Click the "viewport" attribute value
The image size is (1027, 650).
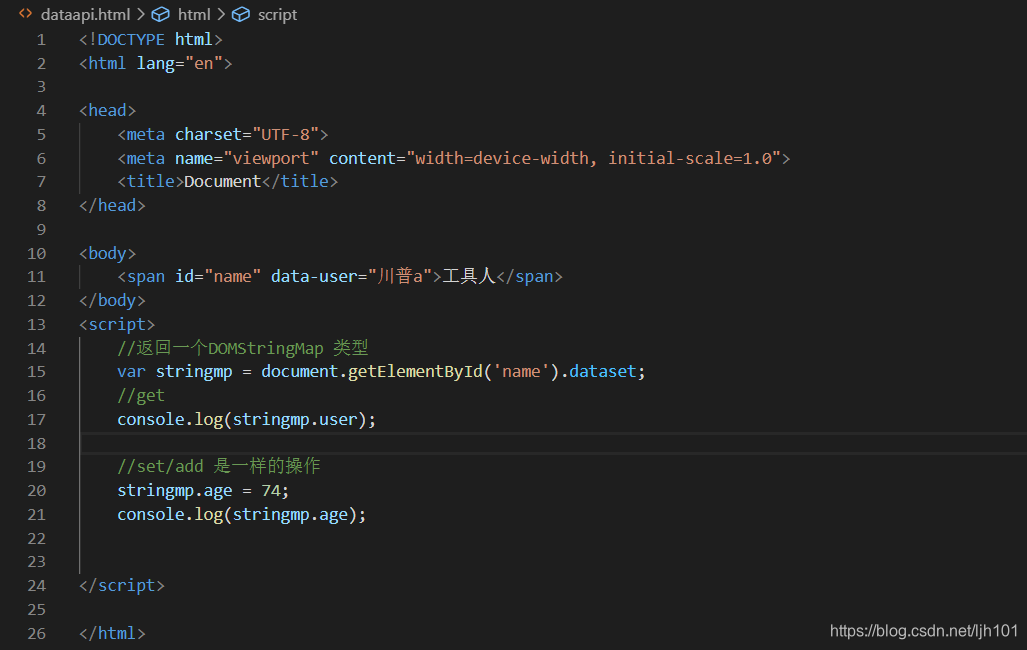pos(271,159)
